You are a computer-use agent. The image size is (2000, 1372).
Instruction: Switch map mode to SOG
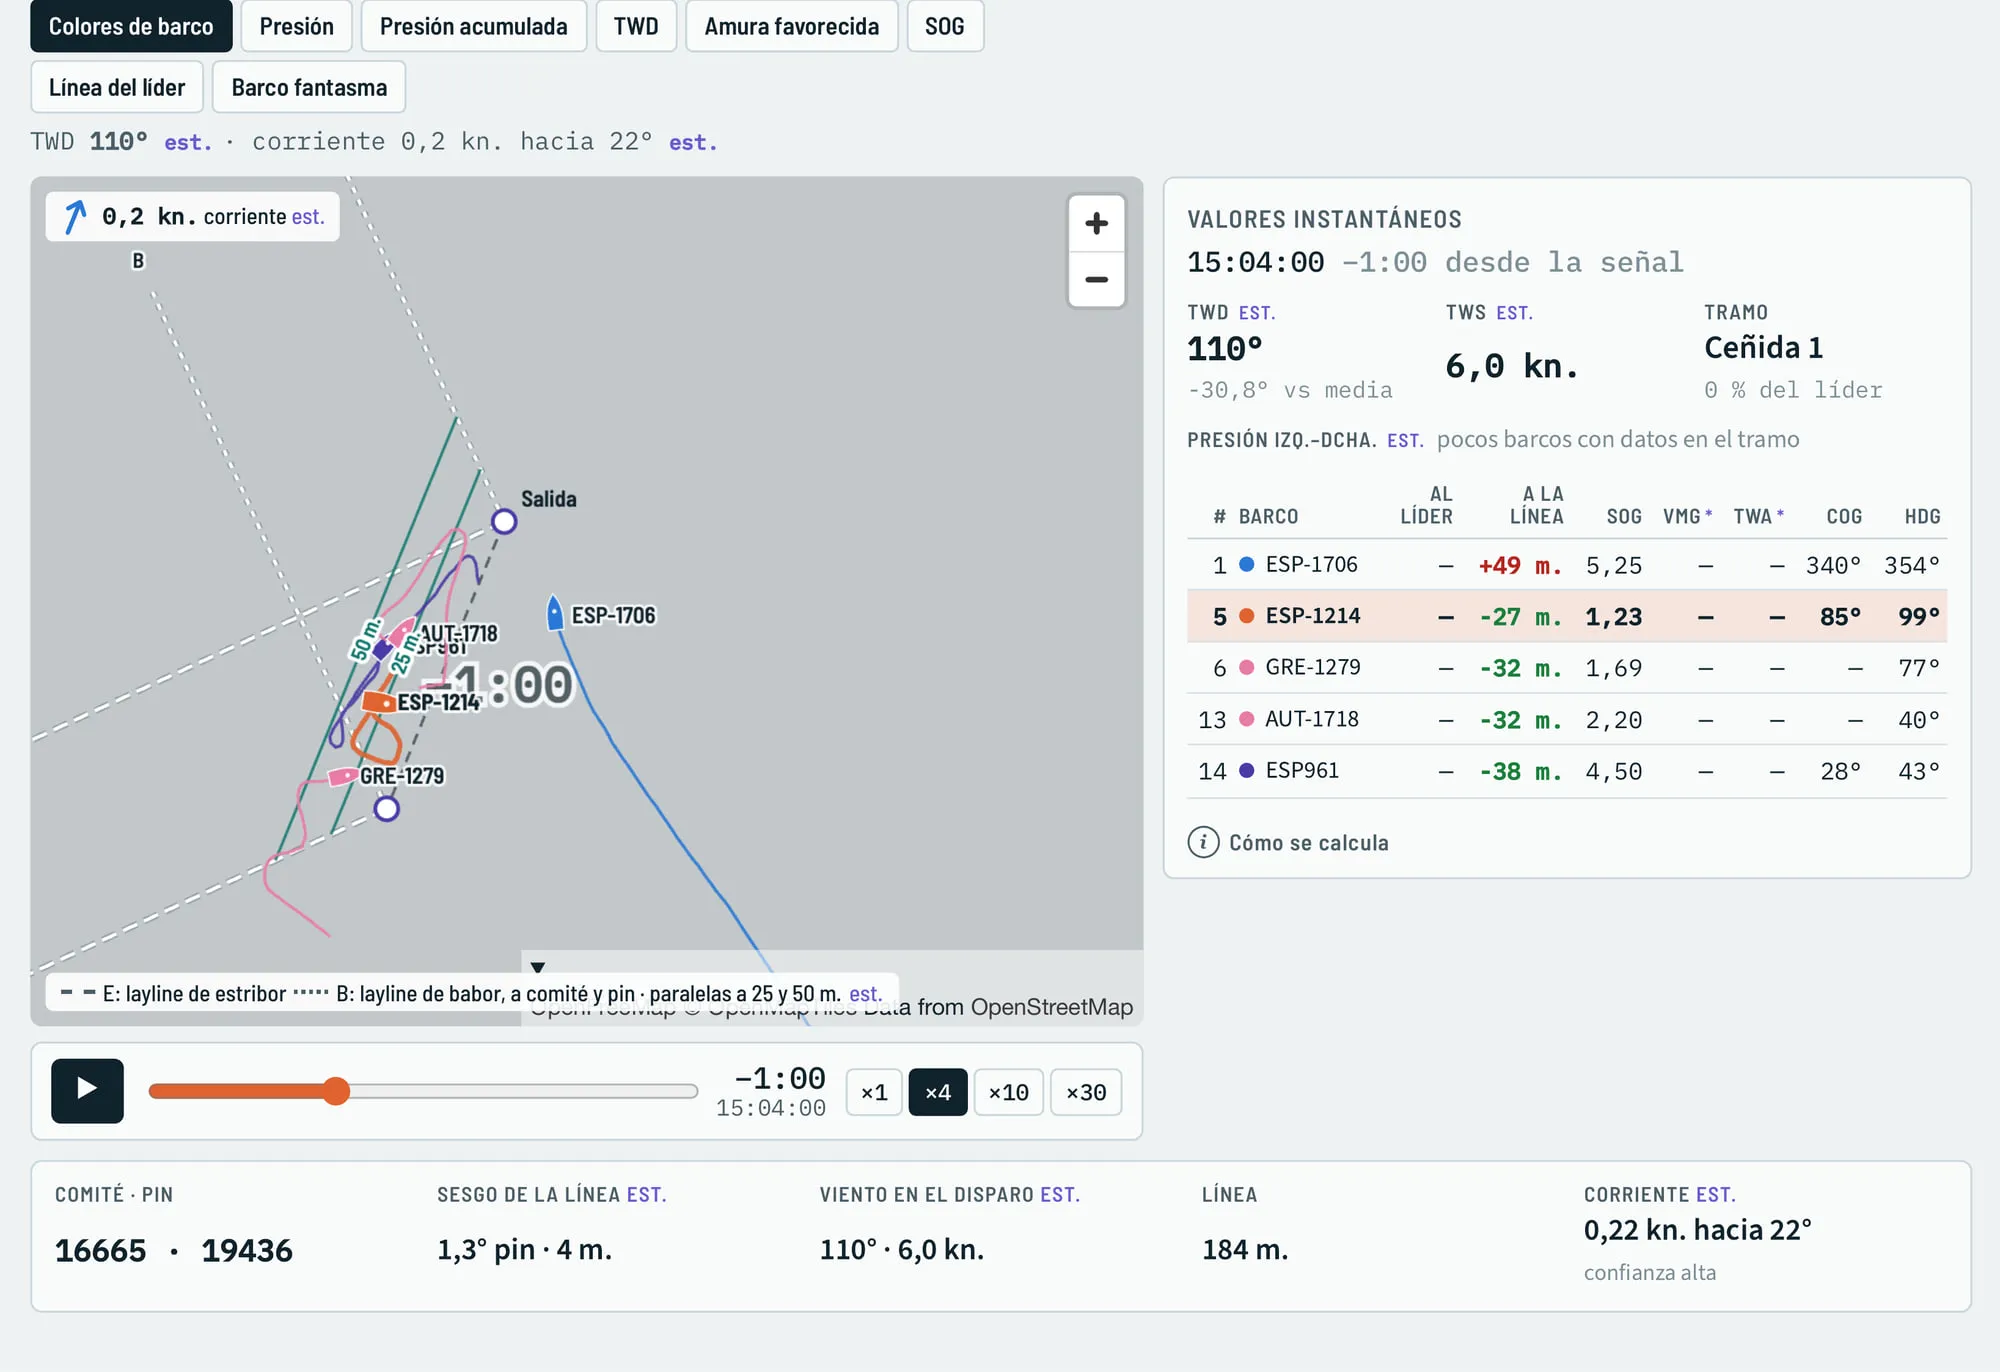(x=945, y=26)
